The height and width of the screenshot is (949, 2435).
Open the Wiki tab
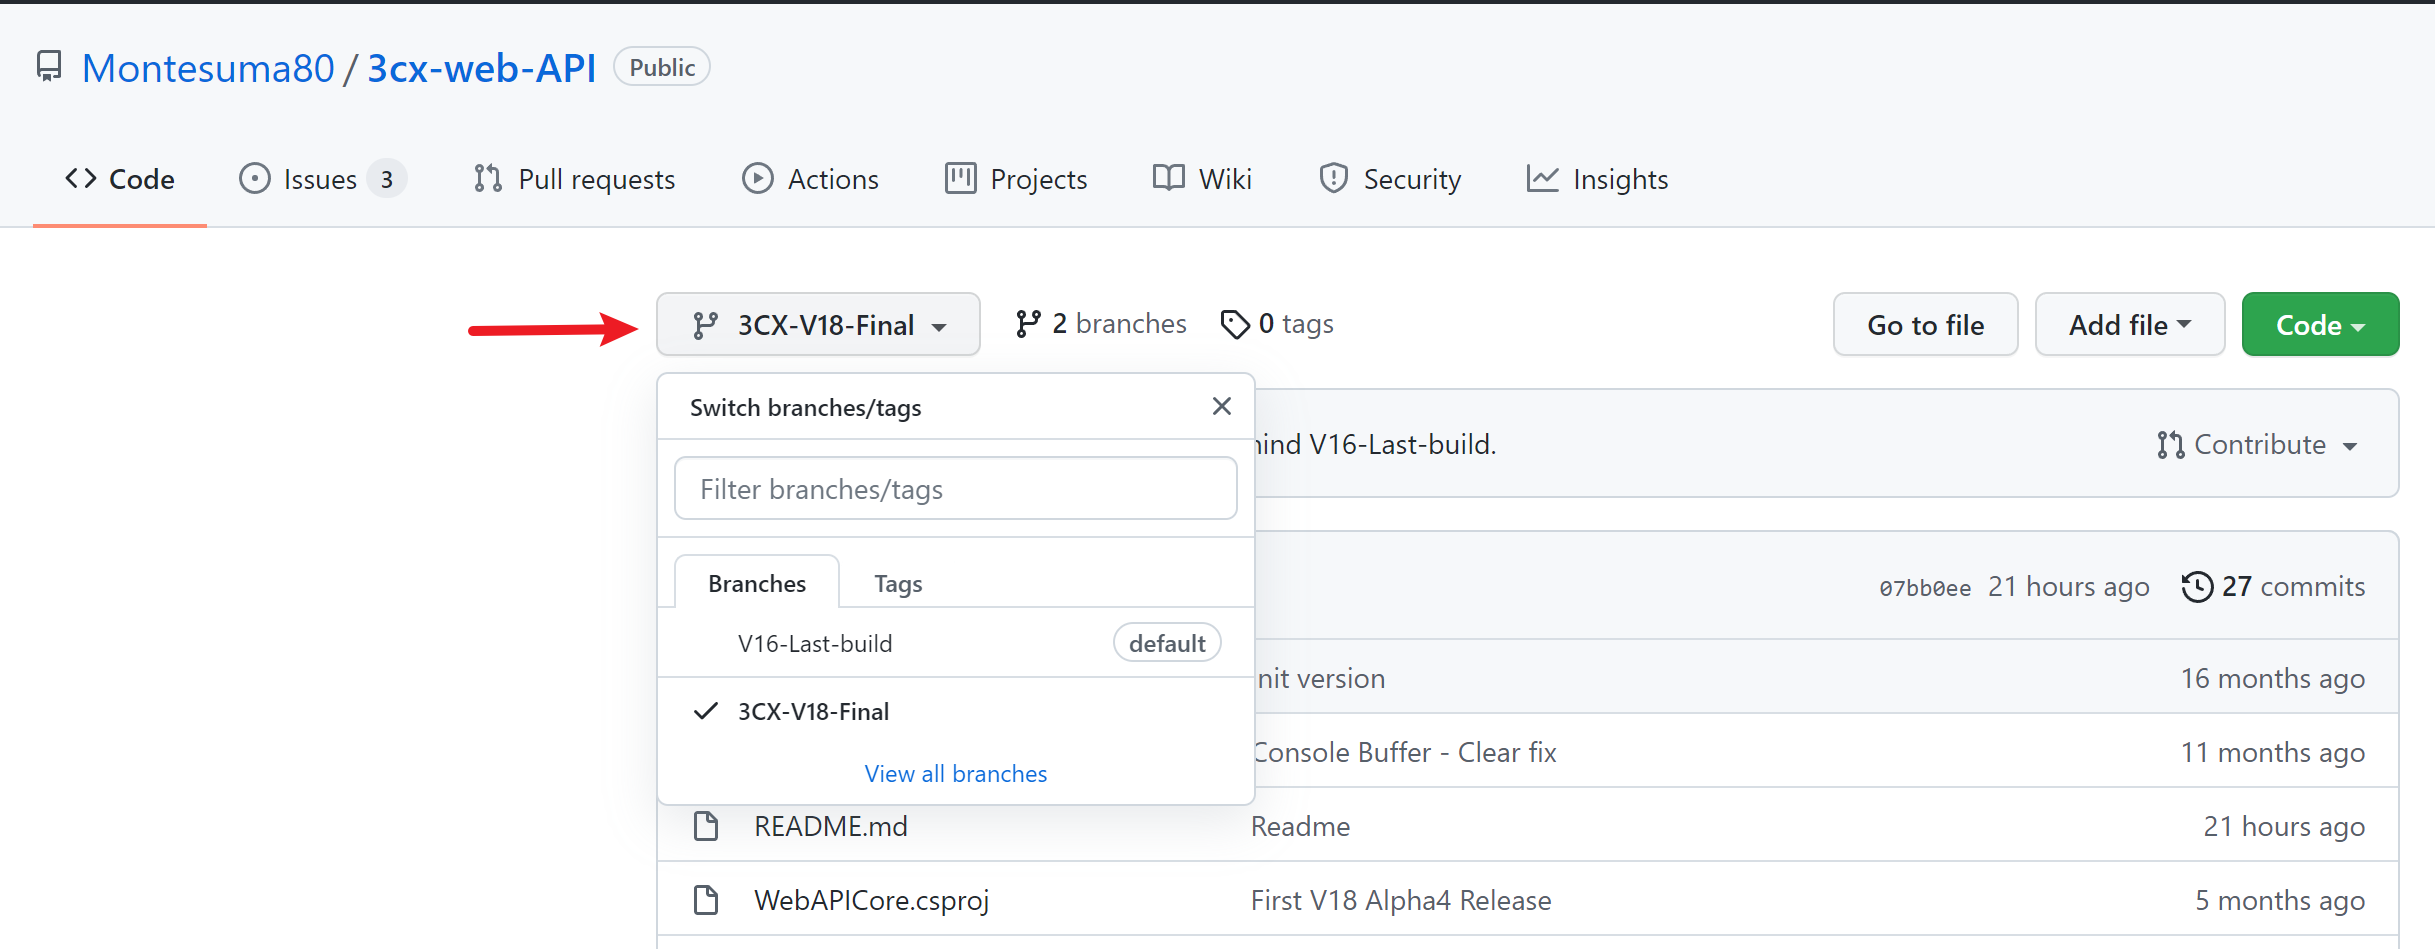coord(1202,179)
